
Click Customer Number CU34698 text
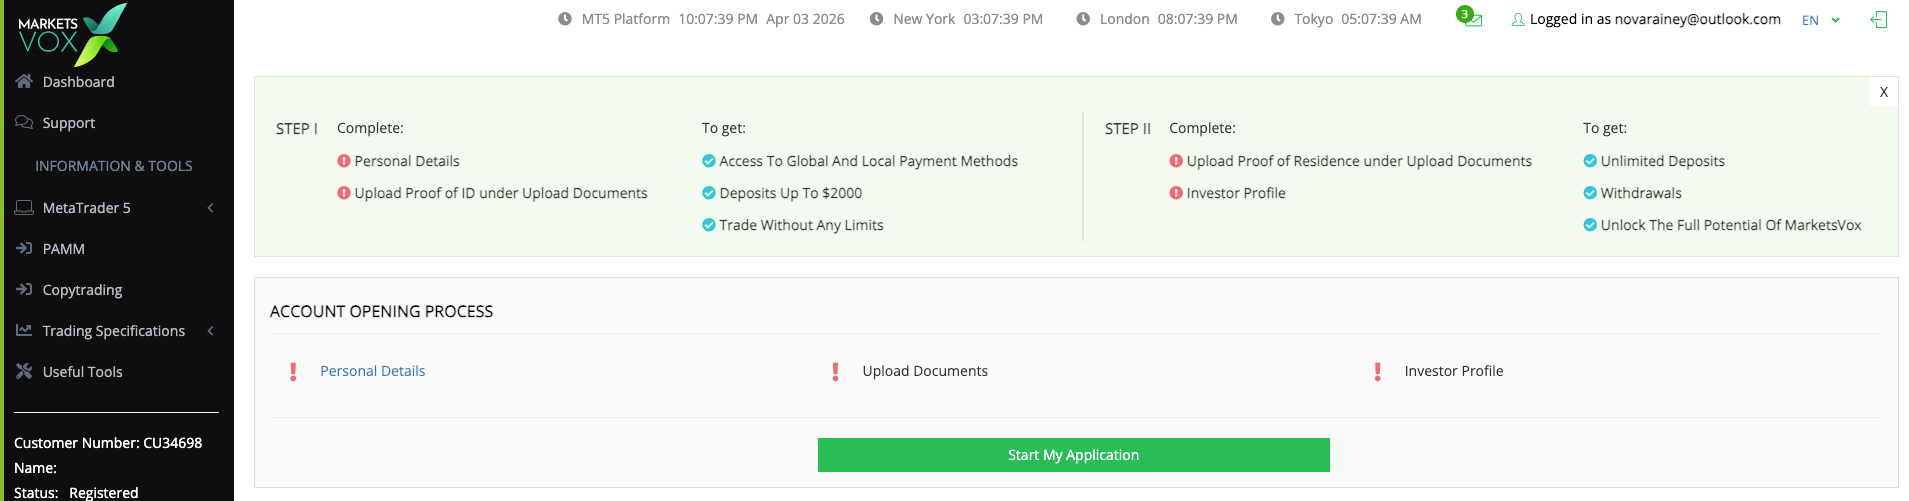pyautogui.click(x=108, y=443)
